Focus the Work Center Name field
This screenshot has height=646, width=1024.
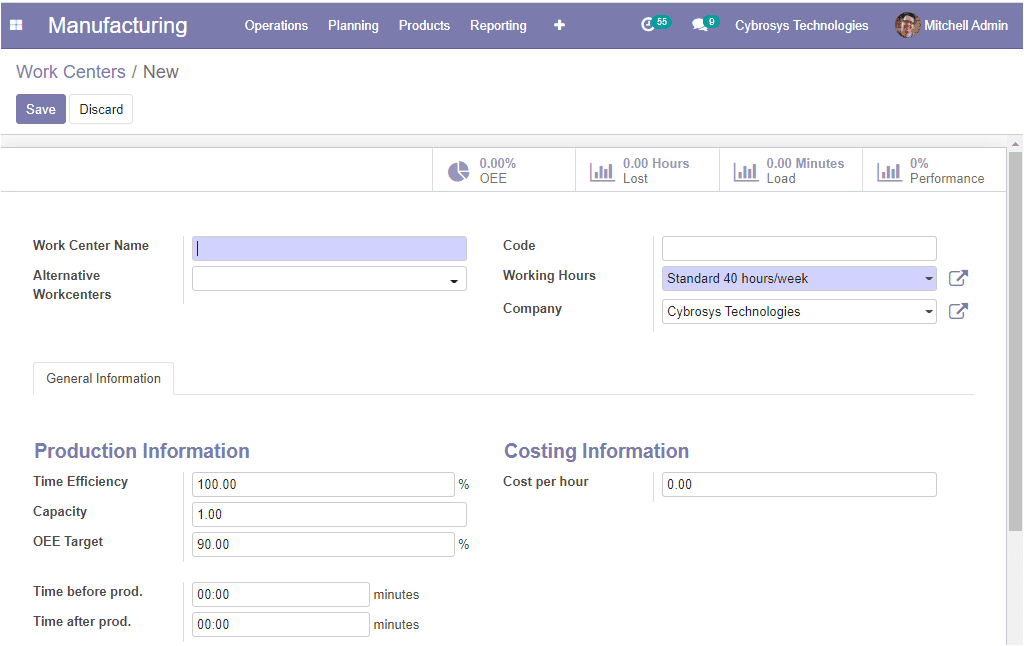tap(329, 248)
